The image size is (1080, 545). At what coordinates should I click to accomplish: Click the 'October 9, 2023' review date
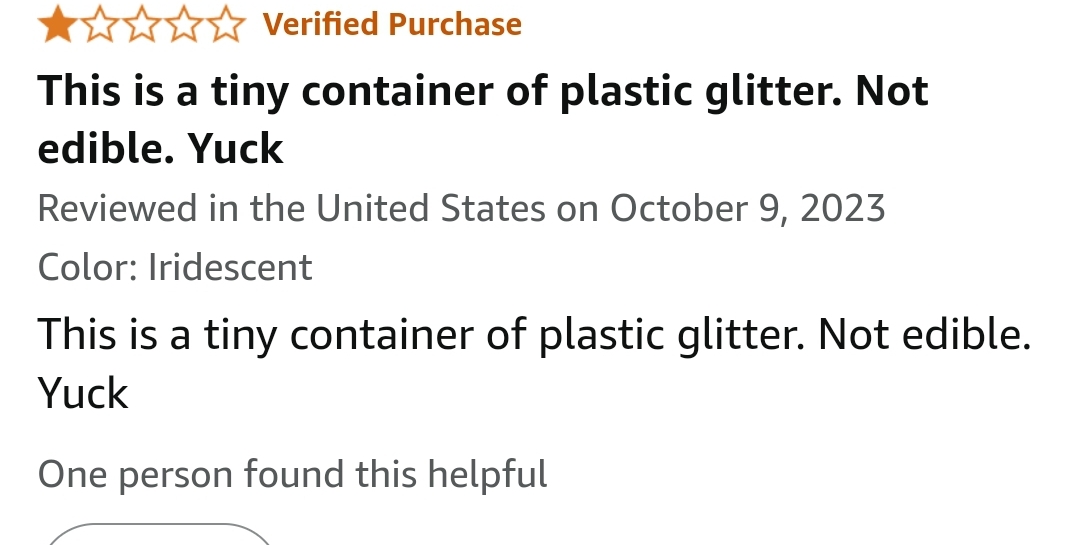tap(747, 208)
